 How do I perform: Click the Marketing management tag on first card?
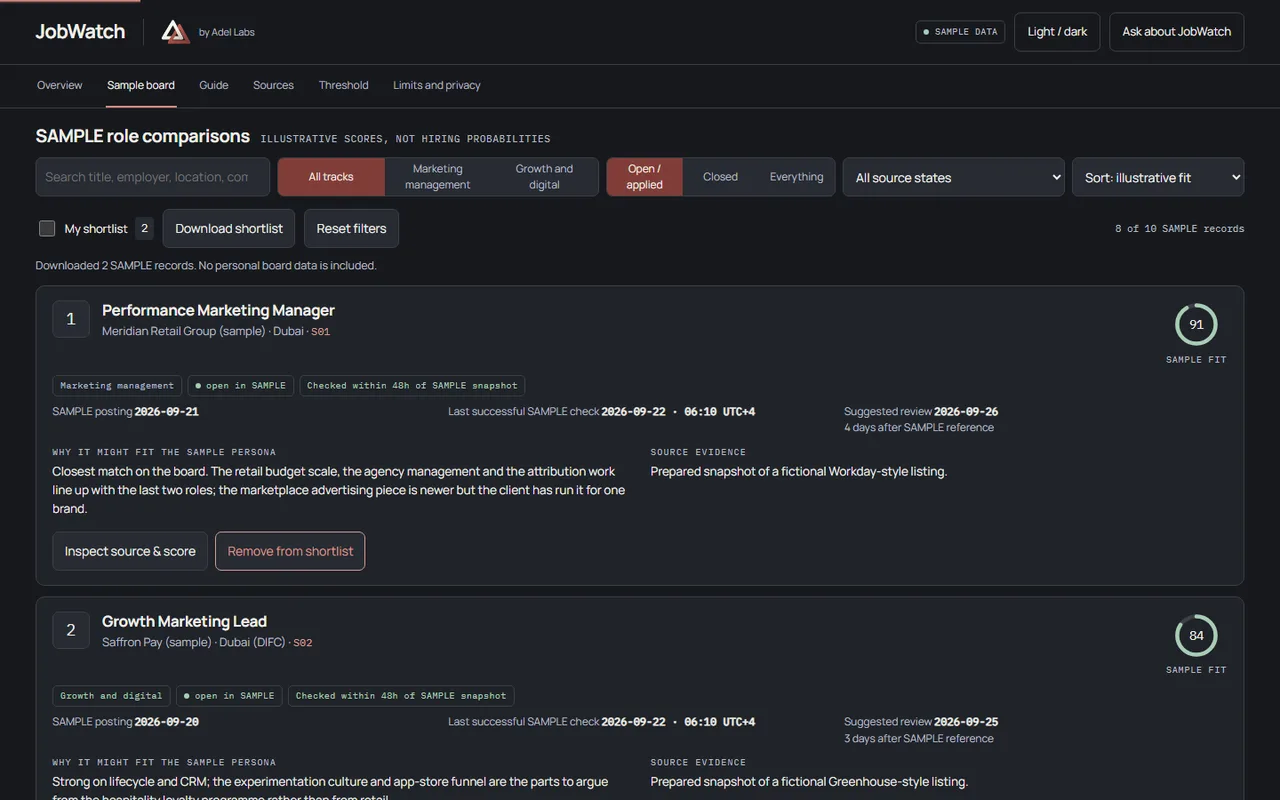pos(117,385)
